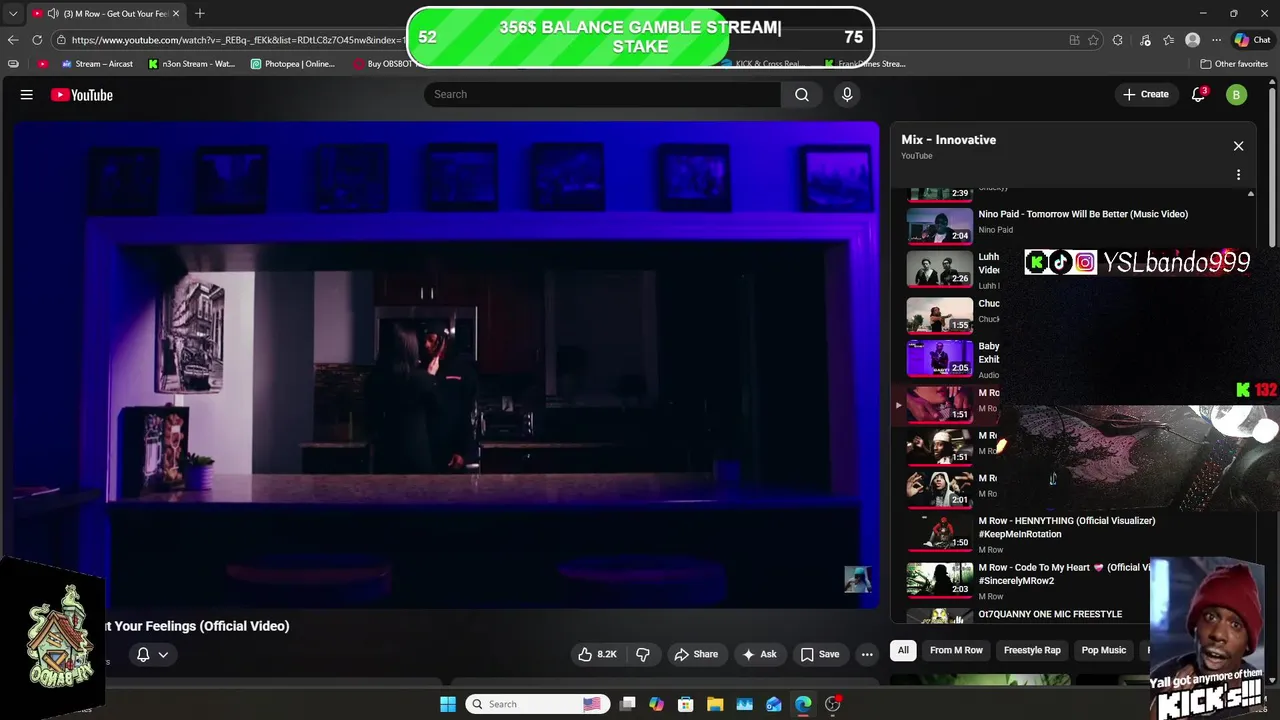Open the Photopea Online bookmark

293,64
